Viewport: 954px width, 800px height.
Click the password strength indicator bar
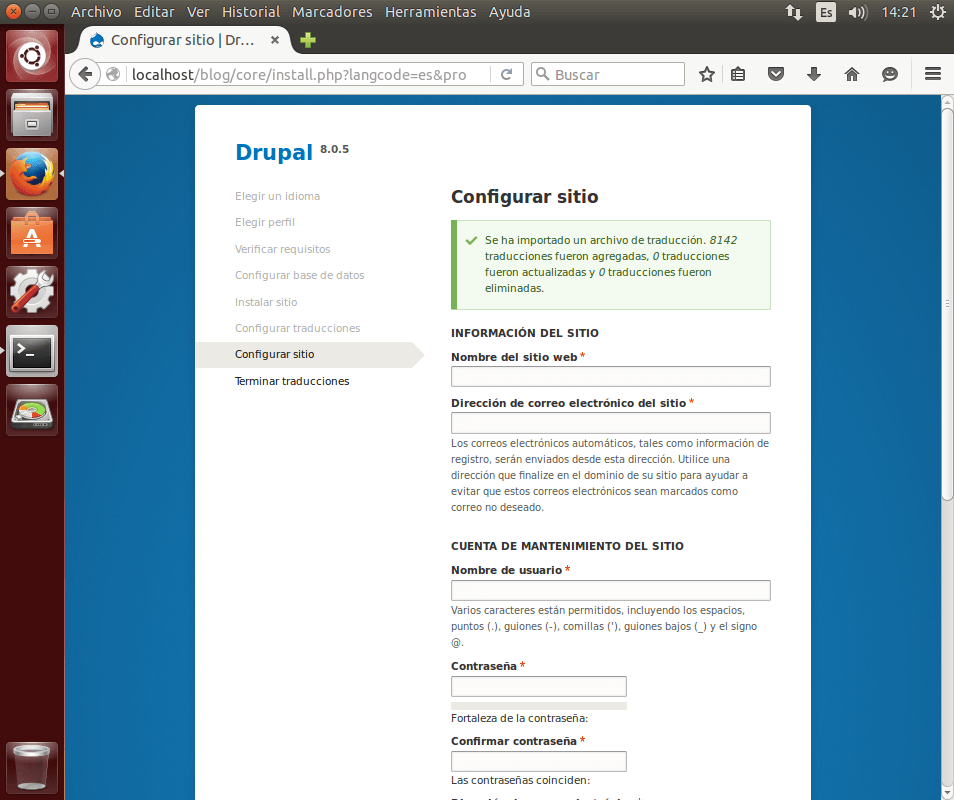pyautogui.click(x=538, y=706)
